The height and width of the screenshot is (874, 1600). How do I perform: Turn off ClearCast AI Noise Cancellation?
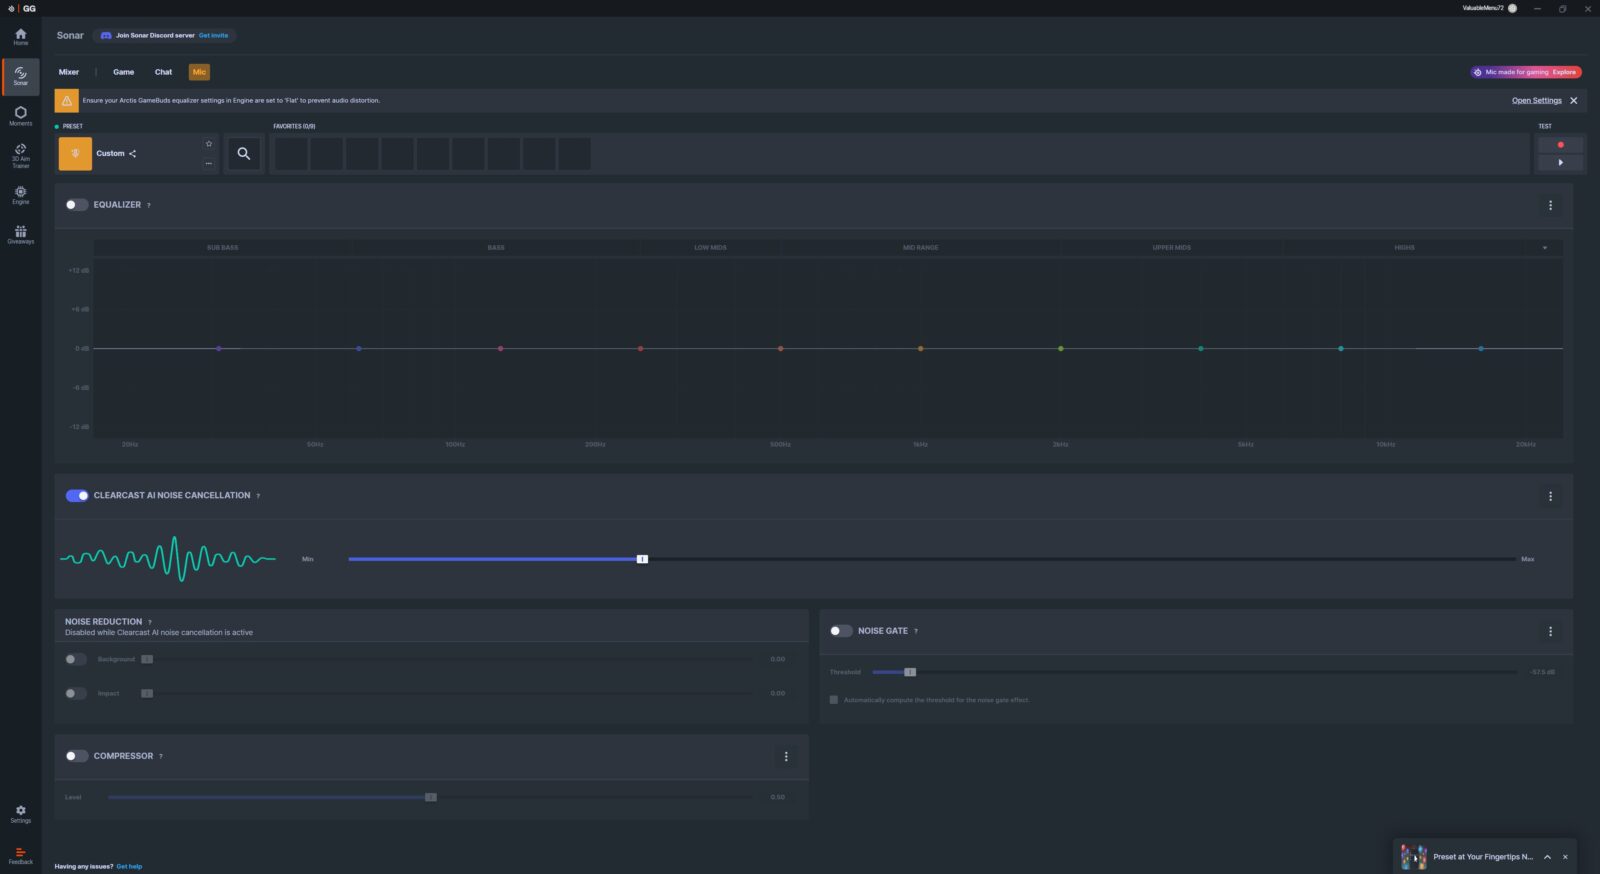(x=77, y=496)
